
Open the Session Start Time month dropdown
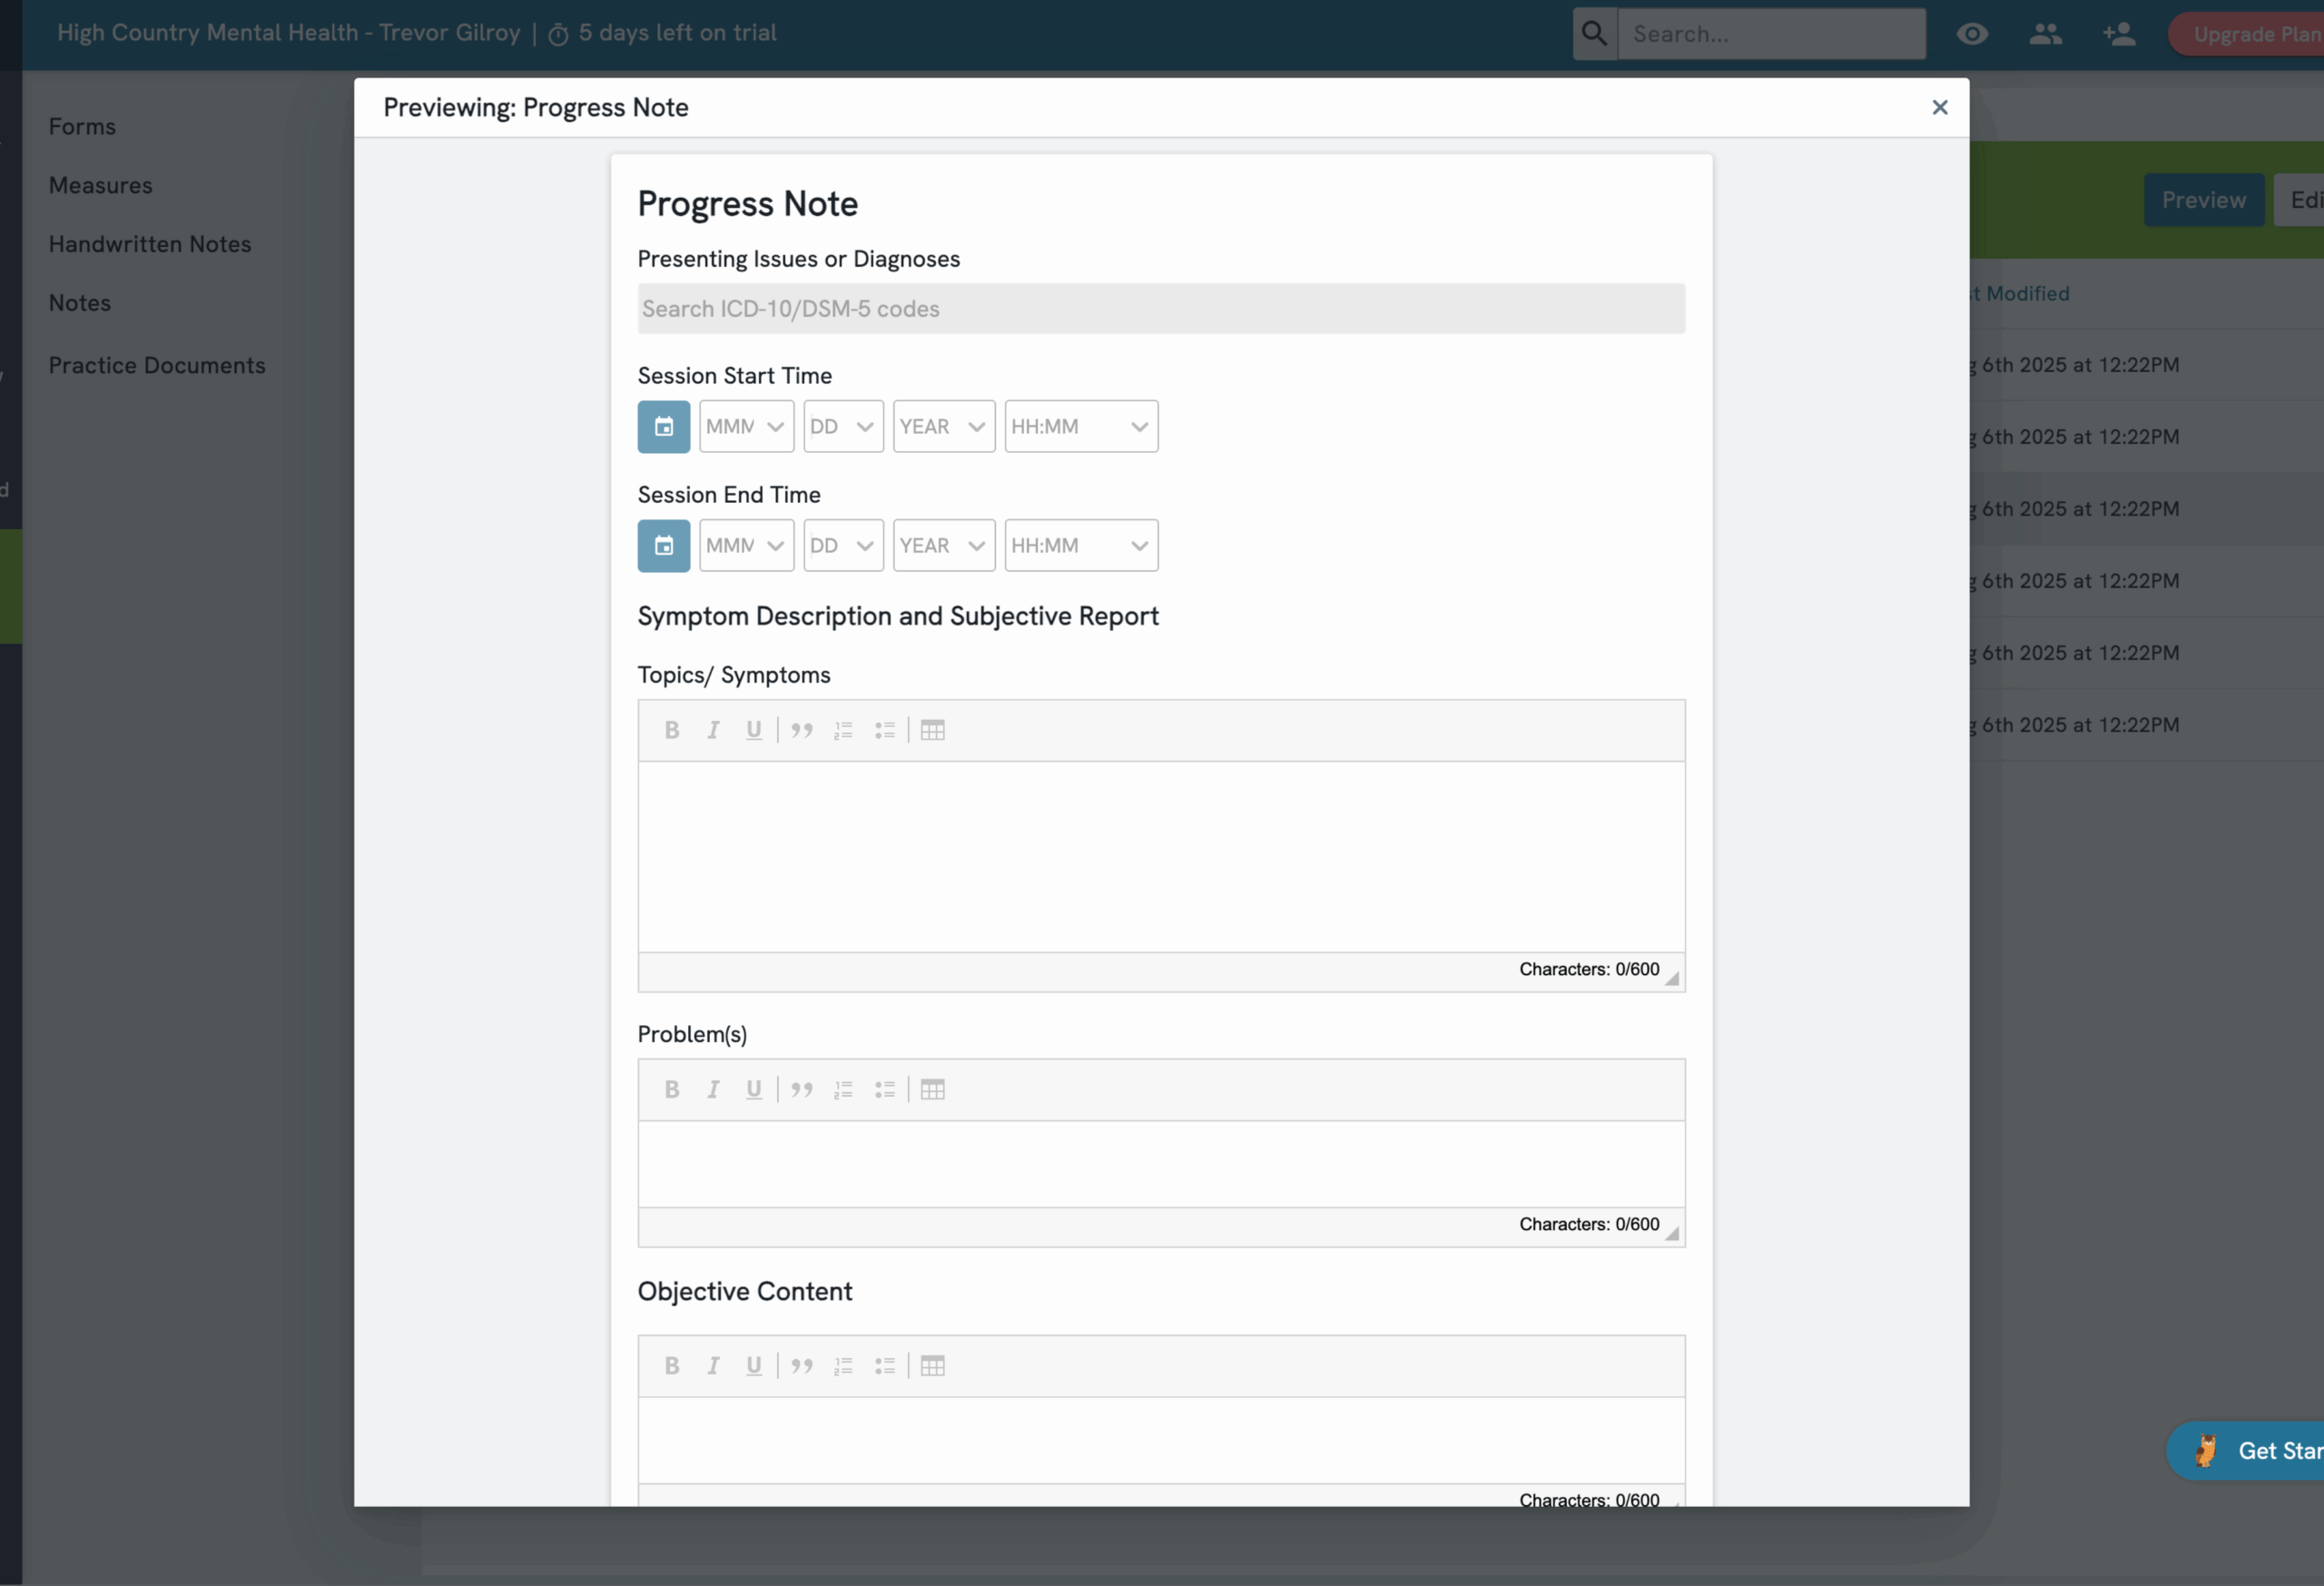click(747, 427)
